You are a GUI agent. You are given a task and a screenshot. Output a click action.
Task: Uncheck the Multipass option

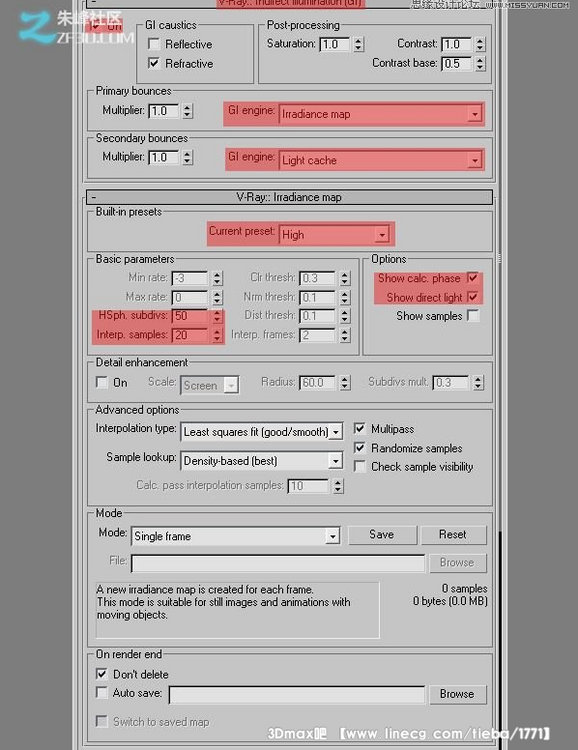[359, 429]
